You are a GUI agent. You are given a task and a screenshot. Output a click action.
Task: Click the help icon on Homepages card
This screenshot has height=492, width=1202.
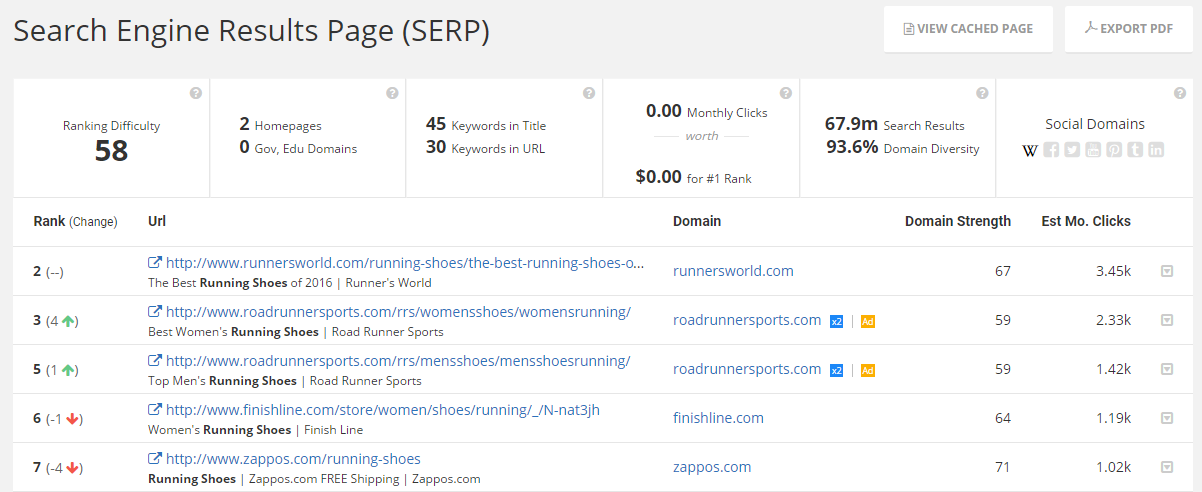click(392, 93)
